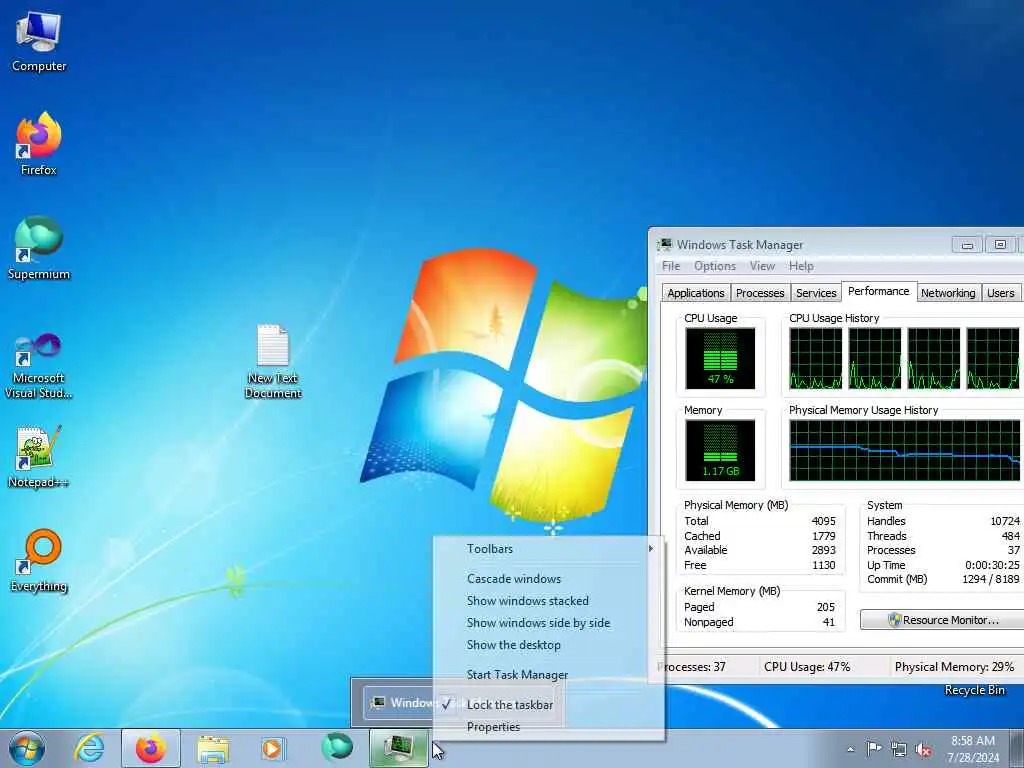Click the muted volume tray icon
The height and width of the screenshot is (768, 1024).
click(x=923, y=749)
